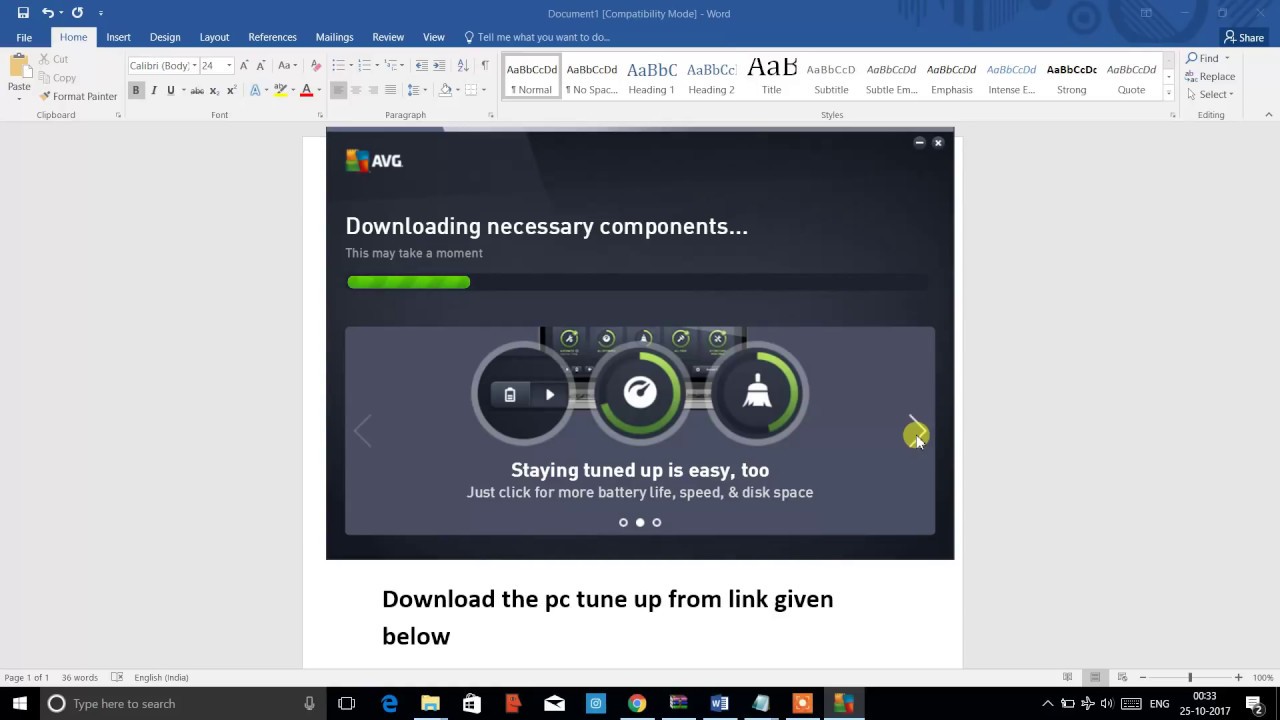Viewport: 1280px width, 720px height.
Task: Toggle Show/Hide paragraph marks
Action: [485, 65]
